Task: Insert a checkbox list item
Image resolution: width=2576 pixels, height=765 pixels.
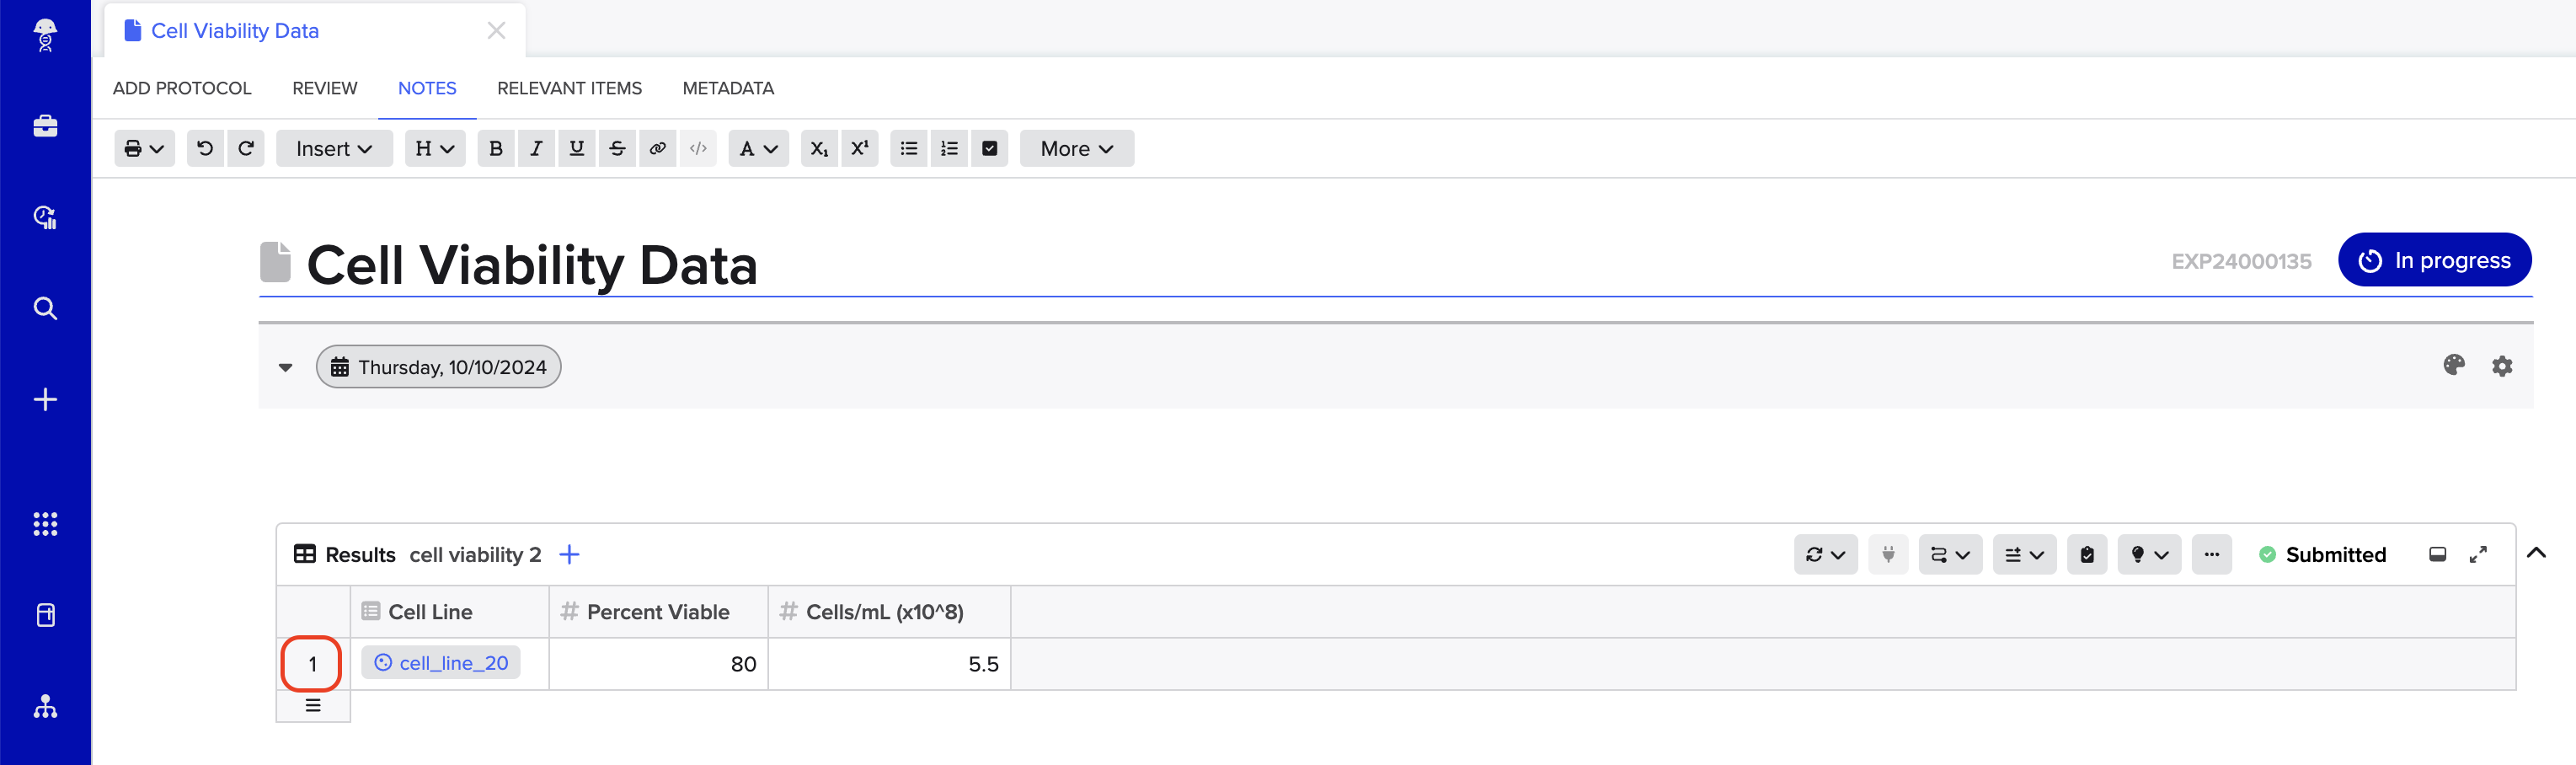Action: [x=990, y=148]
